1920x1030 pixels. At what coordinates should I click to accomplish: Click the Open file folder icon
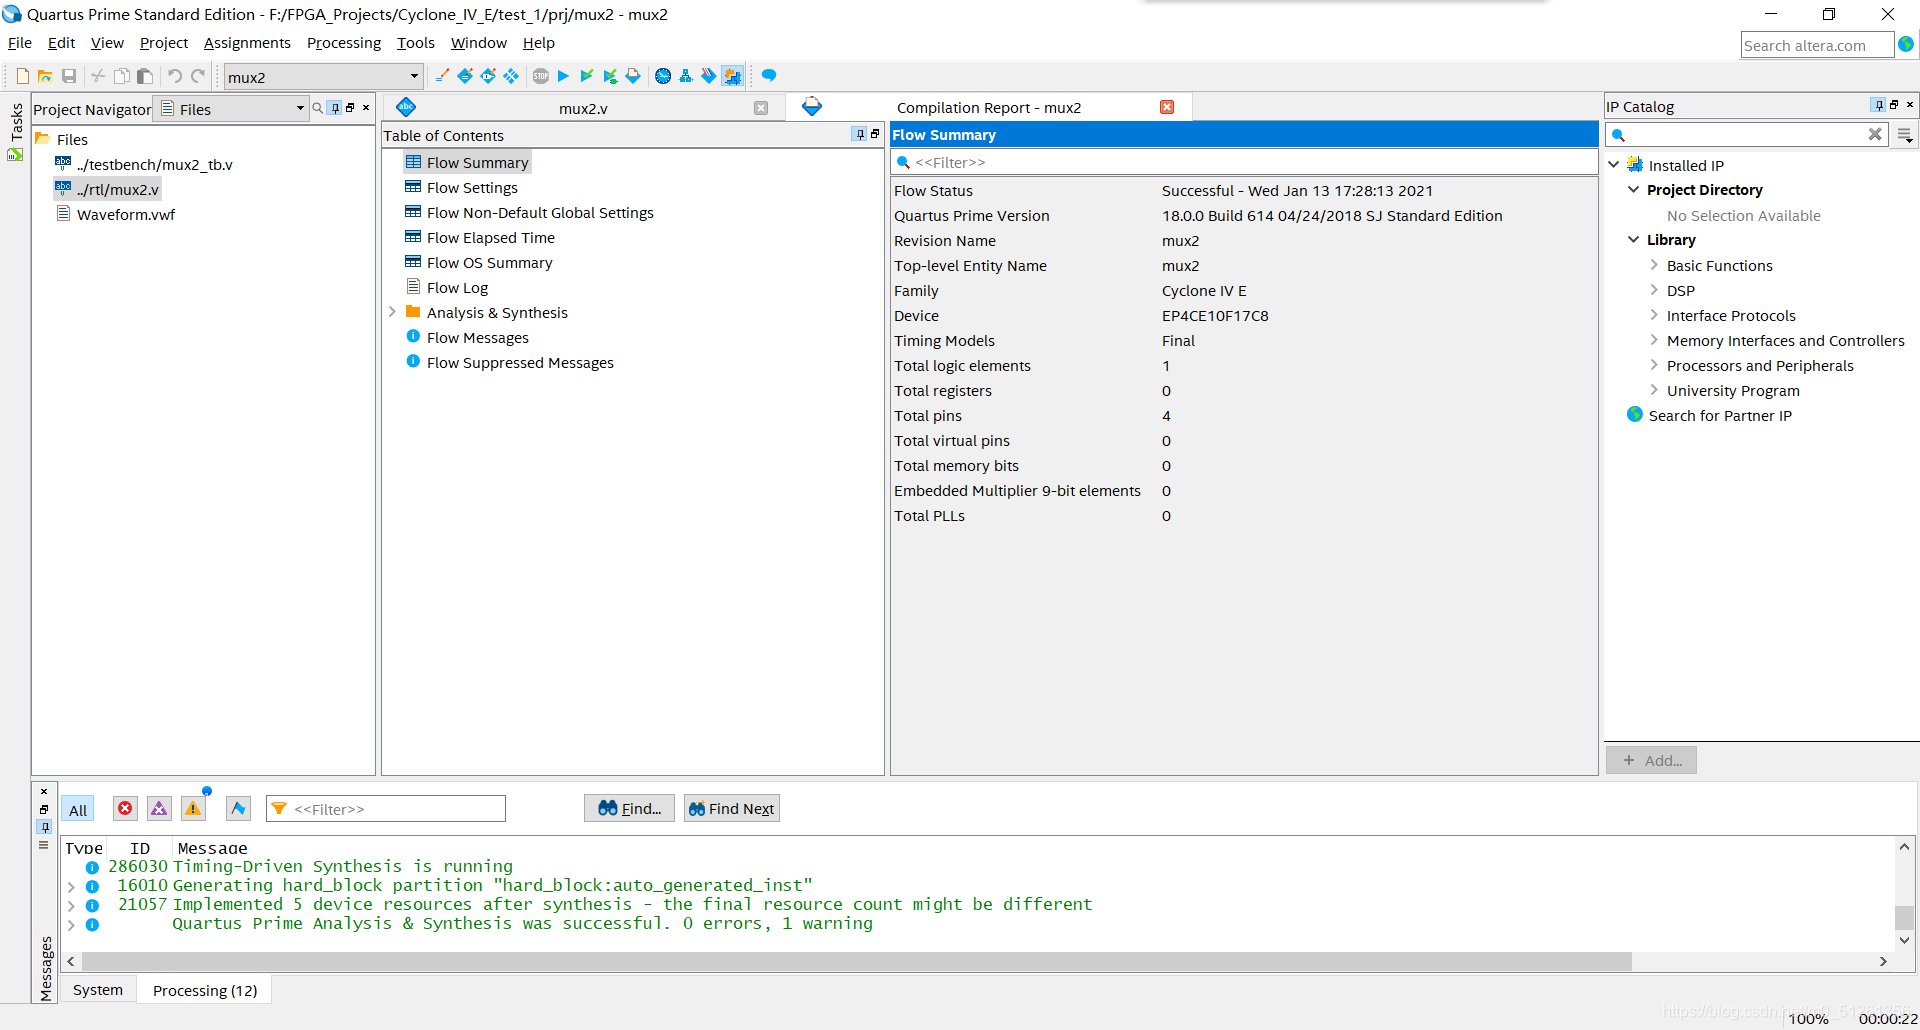(45, 76)
